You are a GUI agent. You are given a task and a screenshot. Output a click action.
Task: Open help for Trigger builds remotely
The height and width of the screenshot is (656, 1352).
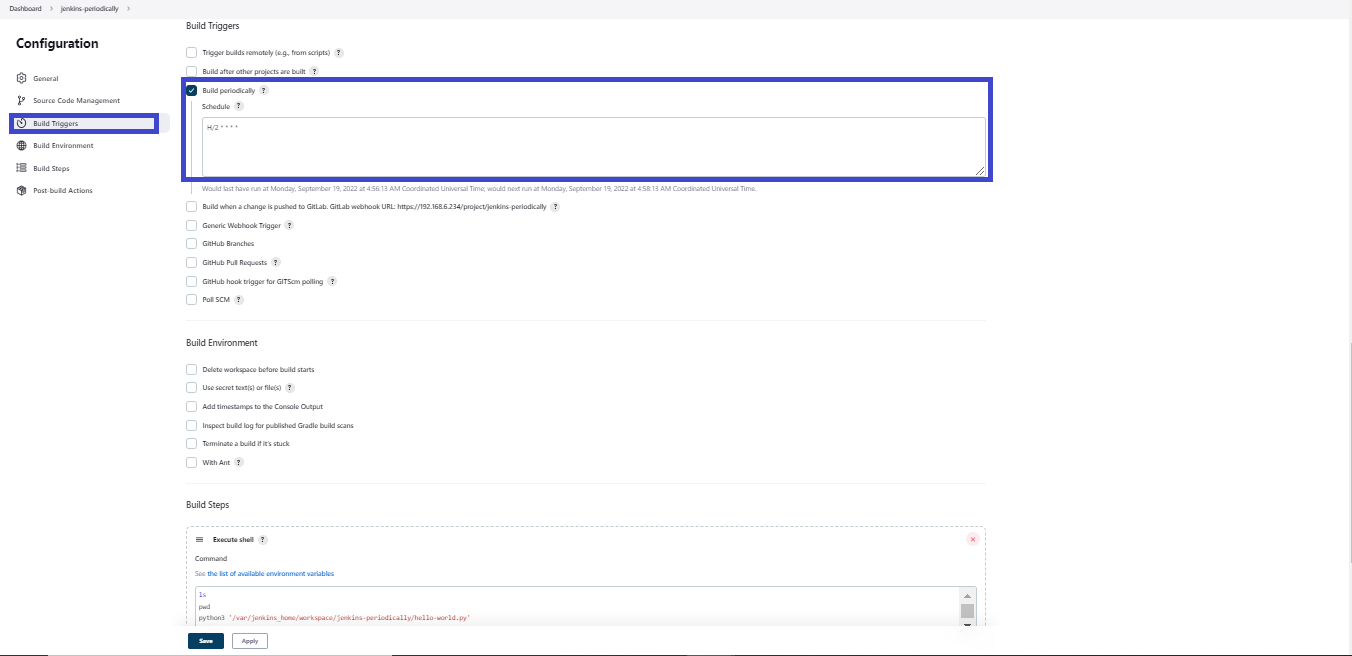[339, 52]
